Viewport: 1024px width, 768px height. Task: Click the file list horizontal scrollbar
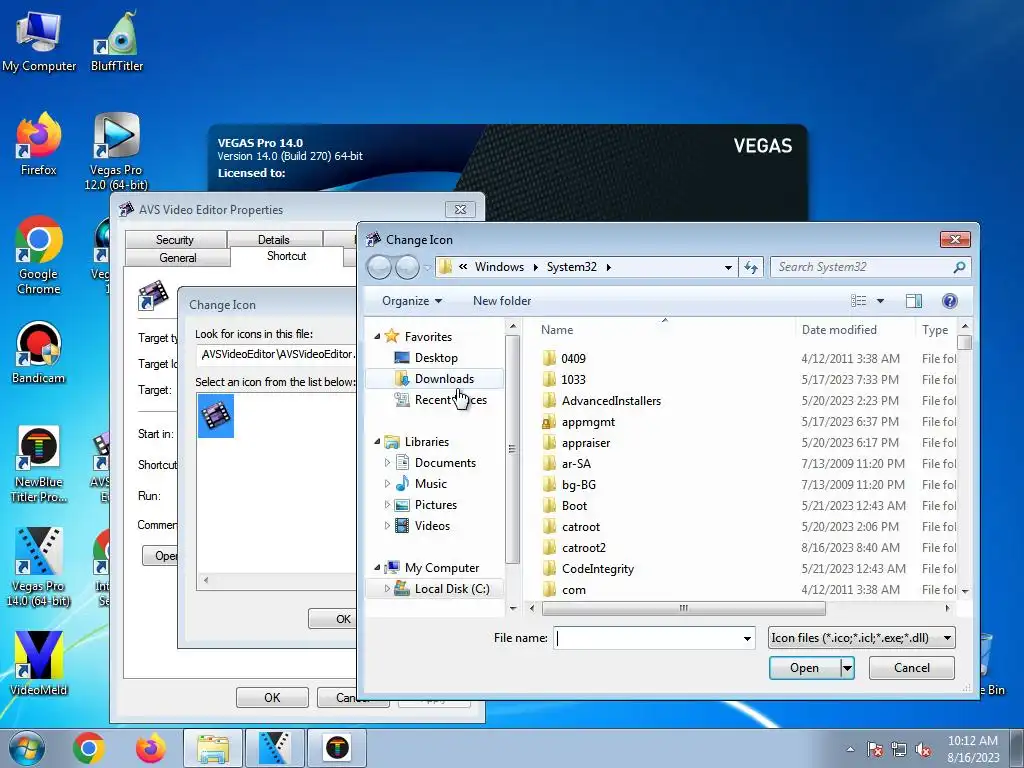click(683, 609)
